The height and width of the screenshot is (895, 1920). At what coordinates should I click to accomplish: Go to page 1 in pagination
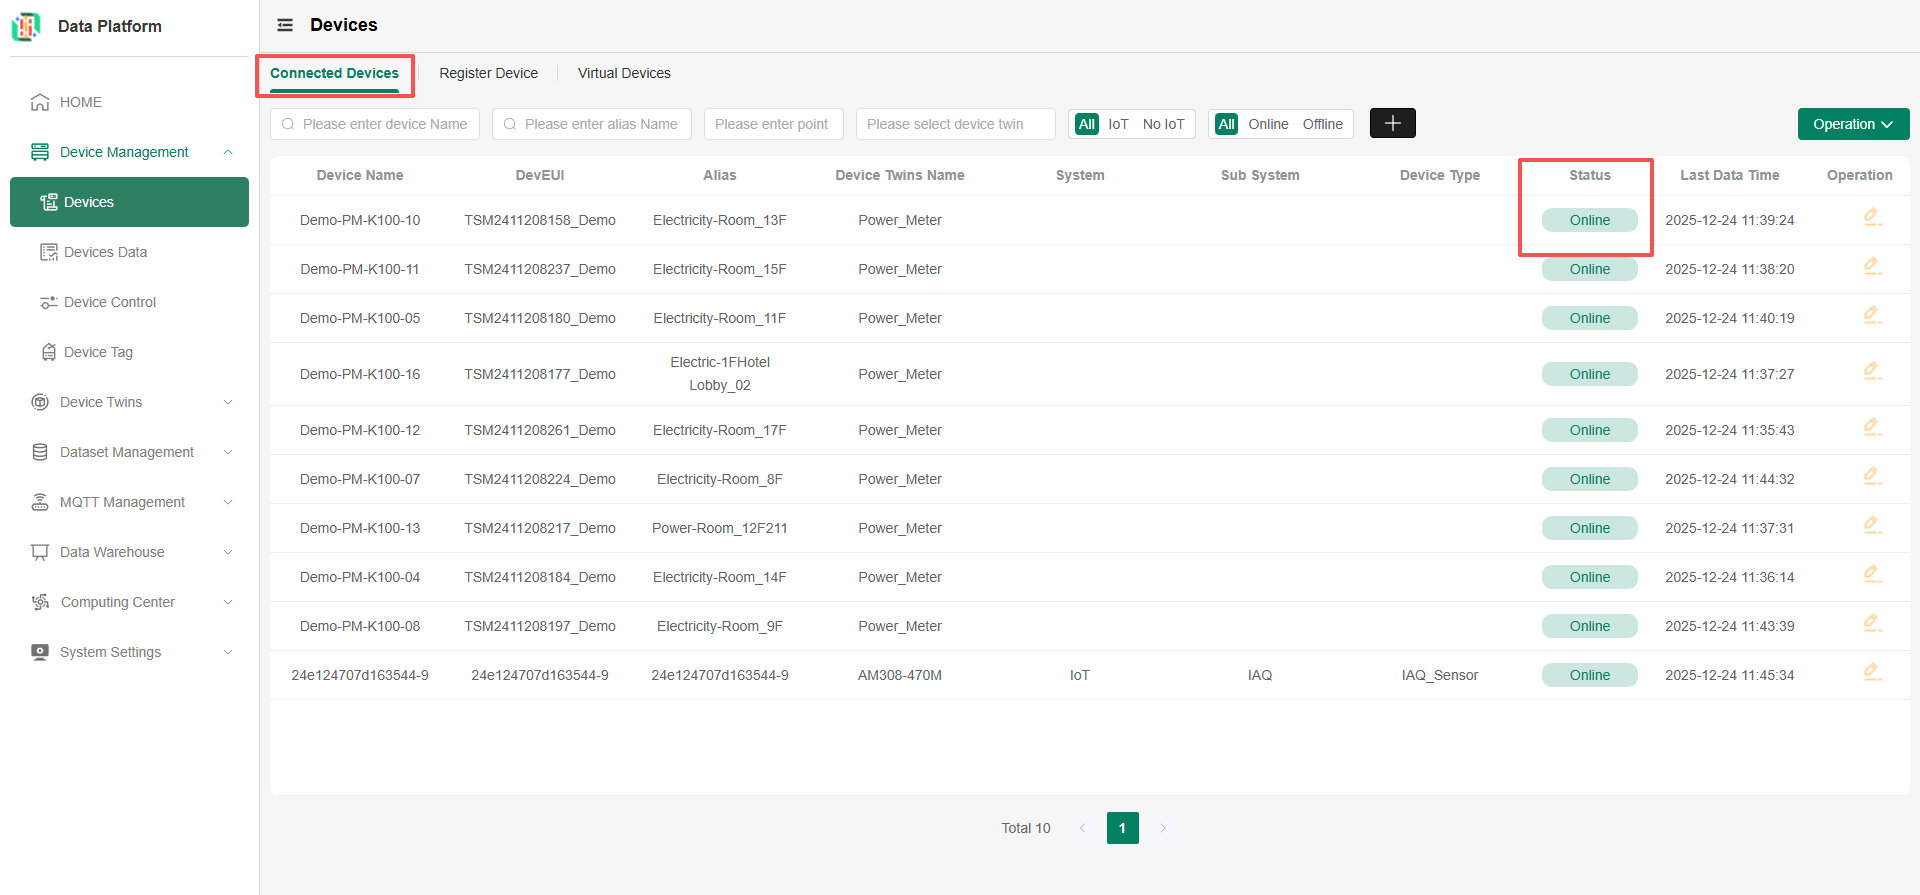pyautogui.click(x=1122, y=828)
